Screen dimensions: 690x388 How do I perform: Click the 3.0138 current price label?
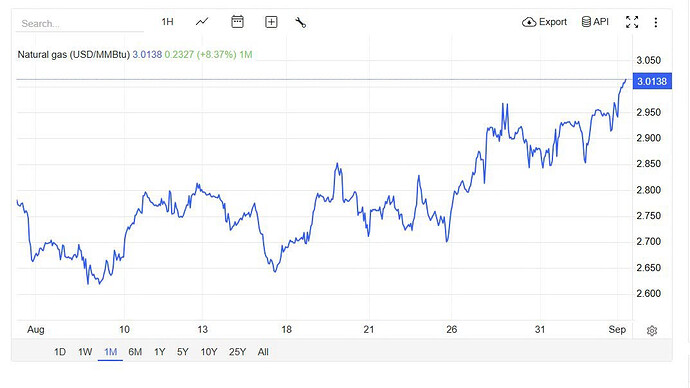point(652,81)
